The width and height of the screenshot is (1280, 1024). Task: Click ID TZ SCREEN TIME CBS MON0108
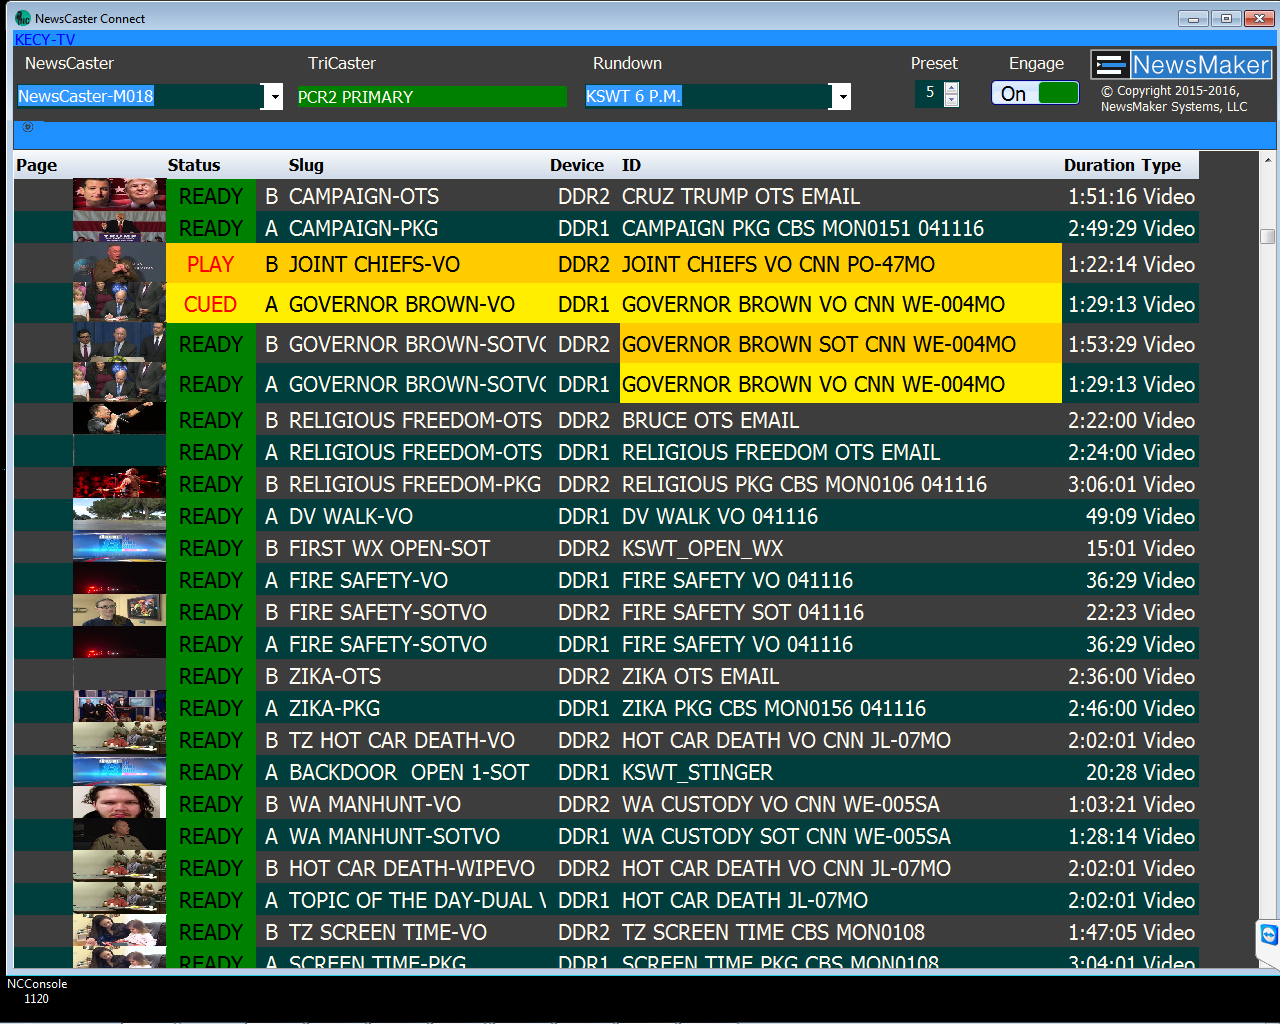click(x=773, y=932)
